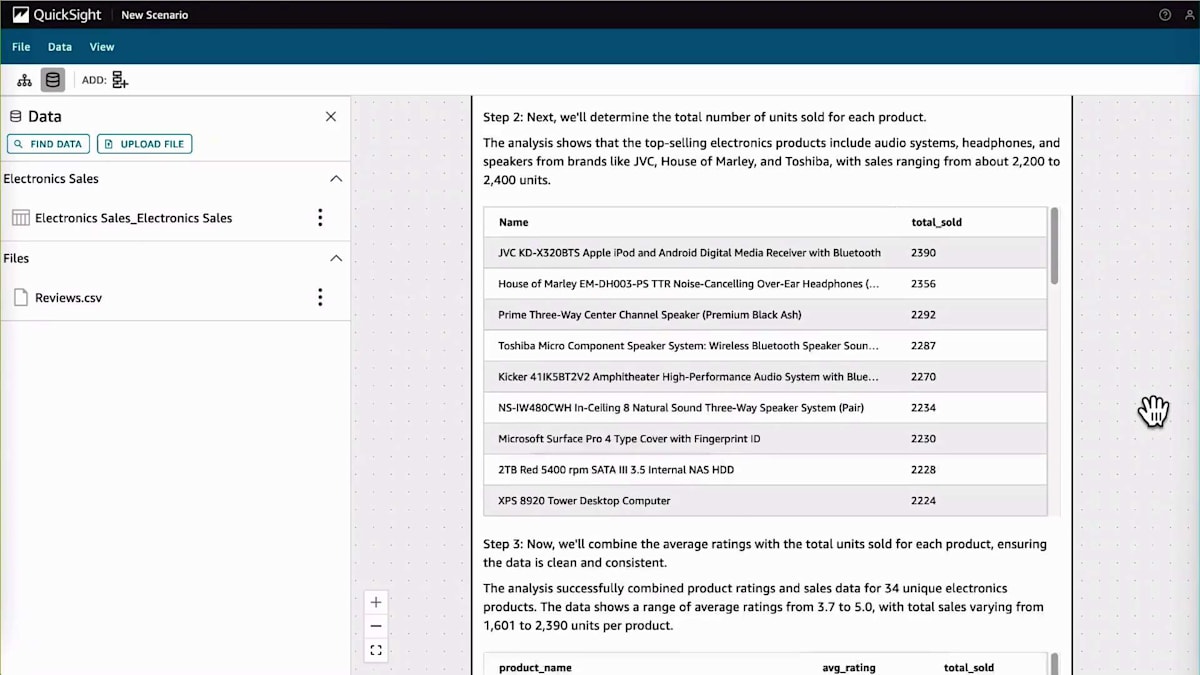1200x675 pixels.
Task: Open the File menu
Action: [21, 47]
